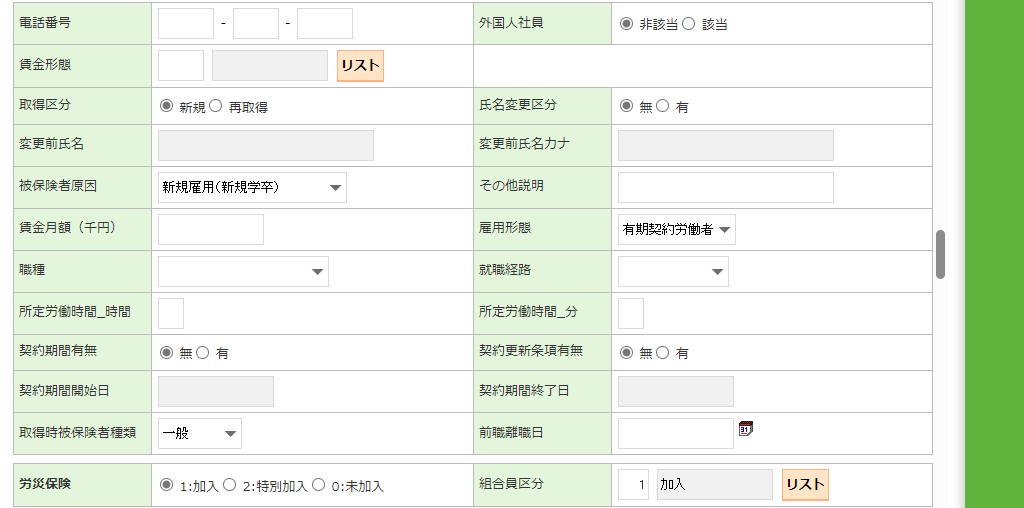Image resolution: width=1024 pixels, height=508 pixels.
Task: Expand the 雇用形態 dropdown
Action: pyautogui.click(x=677, y=229)
